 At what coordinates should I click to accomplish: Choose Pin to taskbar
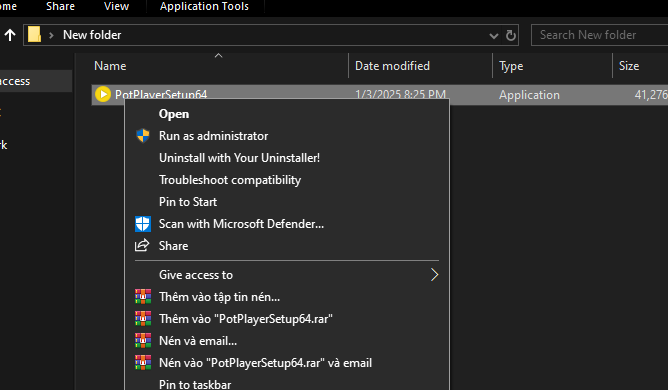[x=287, y=383]
